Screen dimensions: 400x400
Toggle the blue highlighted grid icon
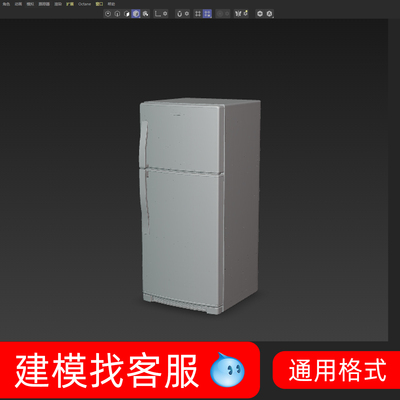click(x=207, y=14)
